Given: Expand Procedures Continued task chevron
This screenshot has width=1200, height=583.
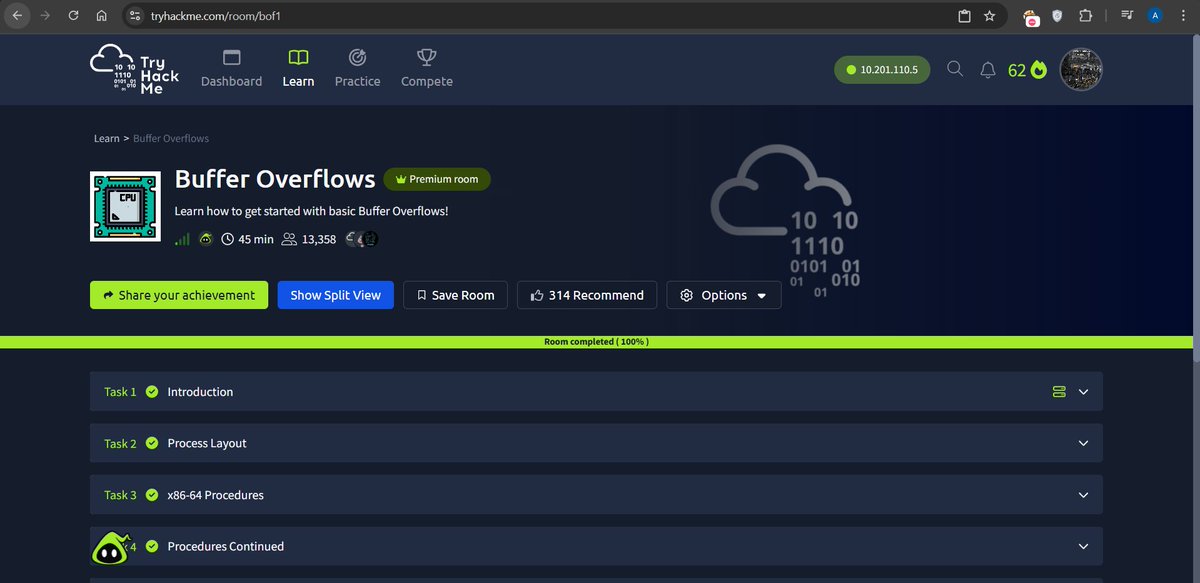Looking at the screenshot, I should [x=1083, y=546].
